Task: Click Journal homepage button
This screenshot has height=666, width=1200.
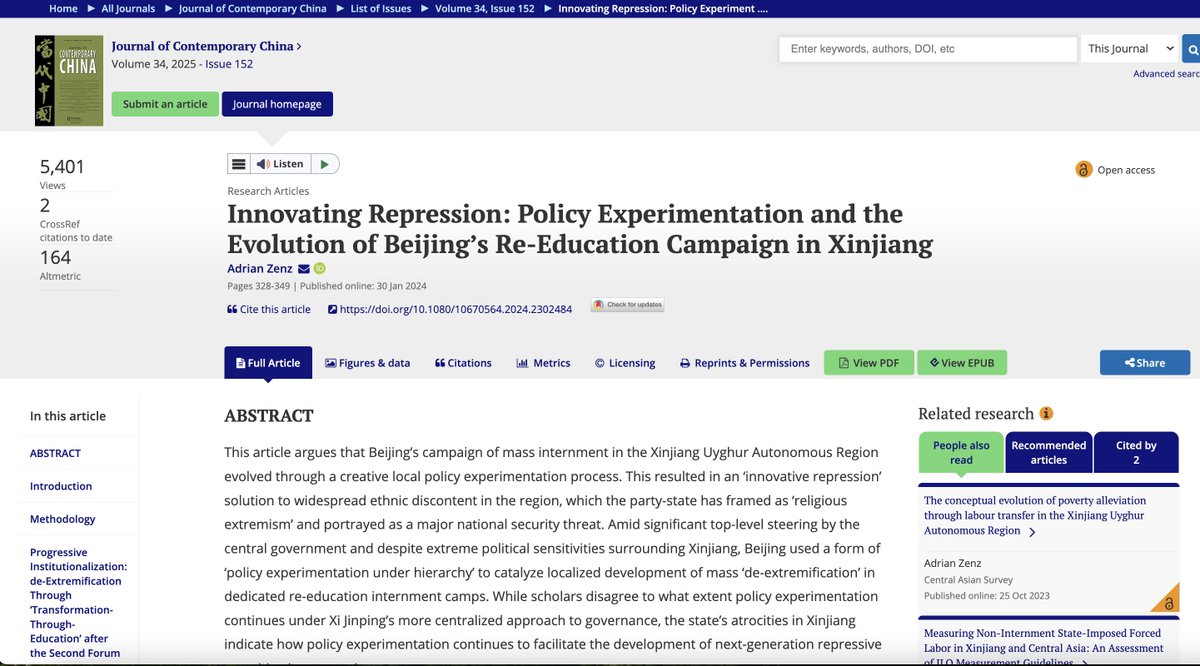Action: 277,104
